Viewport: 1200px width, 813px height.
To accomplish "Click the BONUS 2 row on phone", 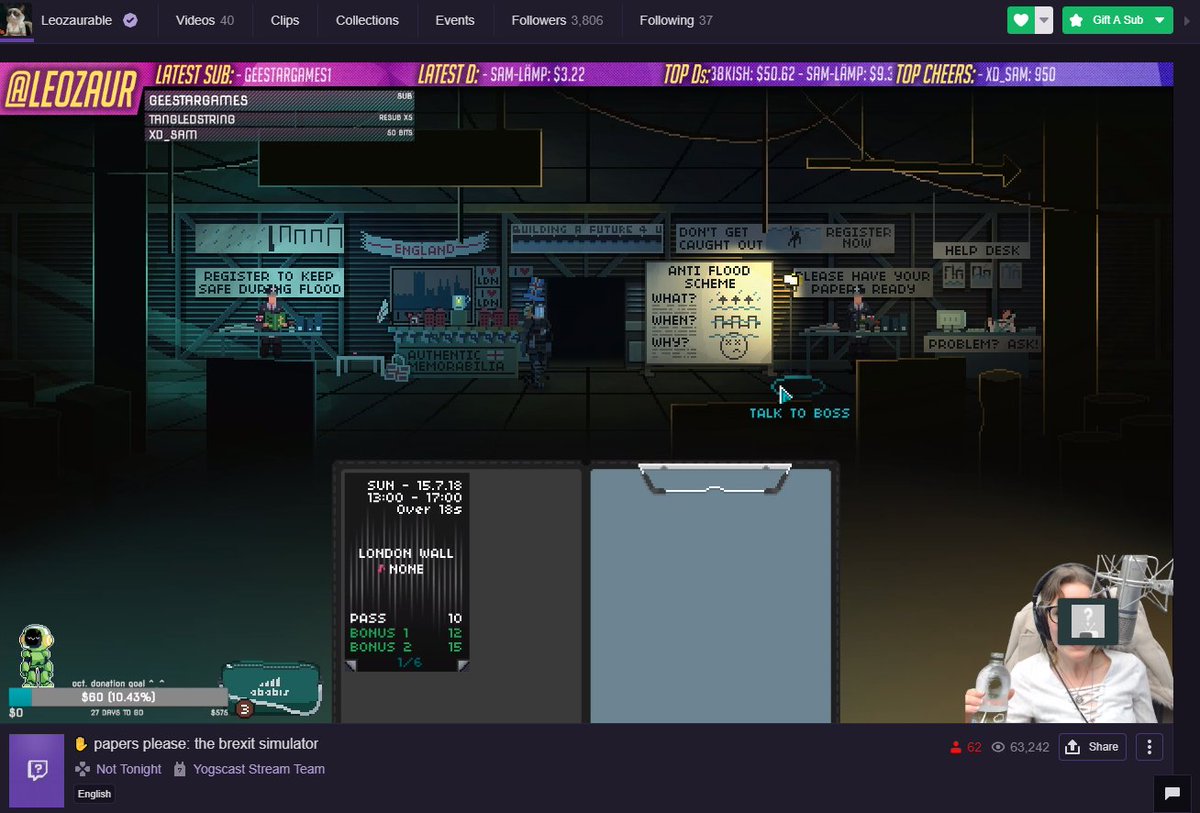I will click(x=405, y=647).
